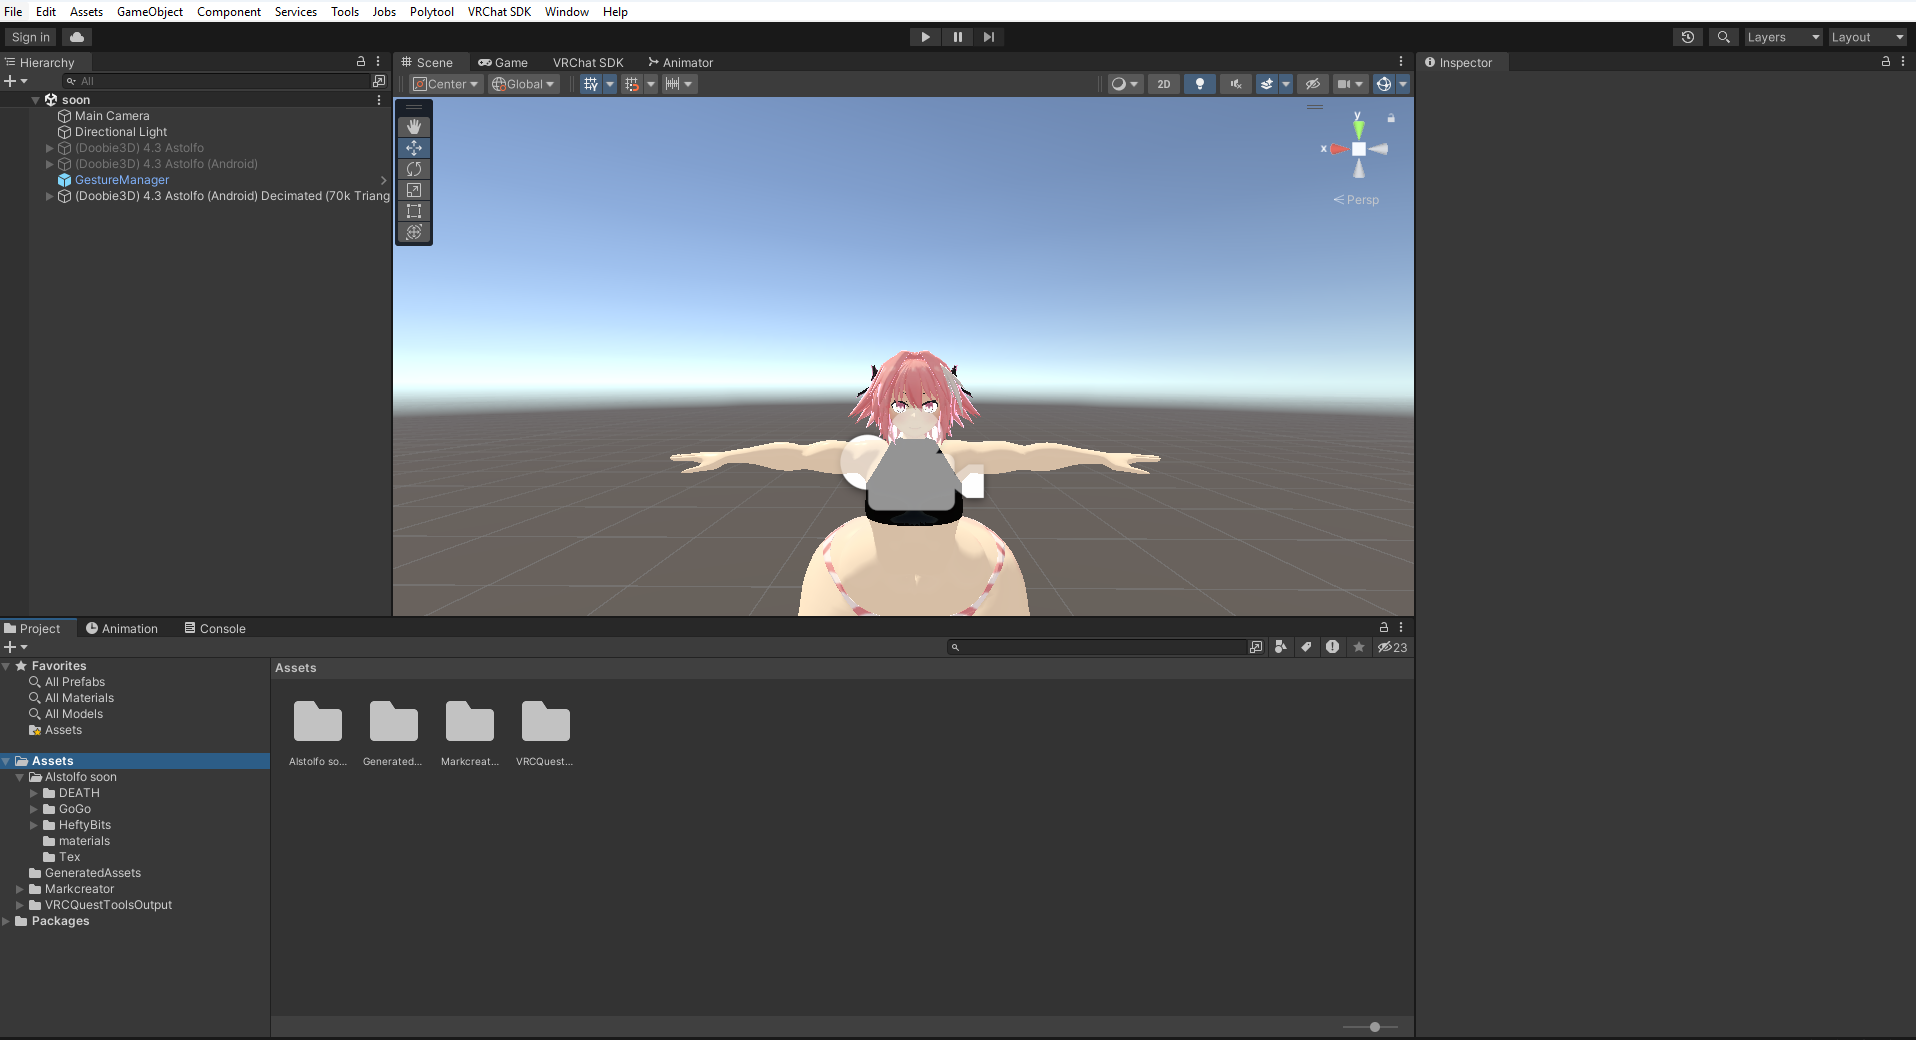Click snap increment ruler icon
Image resolution: width=1916 pixels, height=1040 pixels.
(673, 84)
